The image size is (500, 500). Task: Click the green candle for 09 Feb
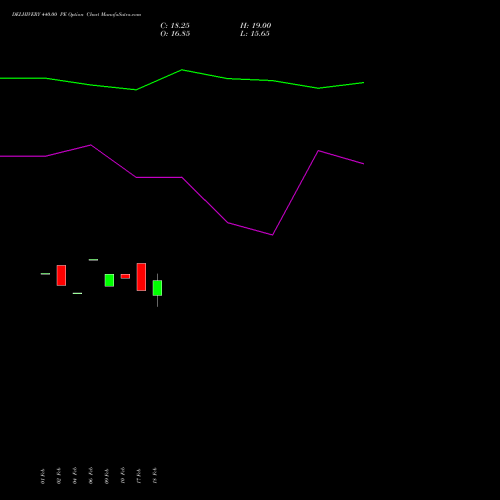(x=109, y=280)
